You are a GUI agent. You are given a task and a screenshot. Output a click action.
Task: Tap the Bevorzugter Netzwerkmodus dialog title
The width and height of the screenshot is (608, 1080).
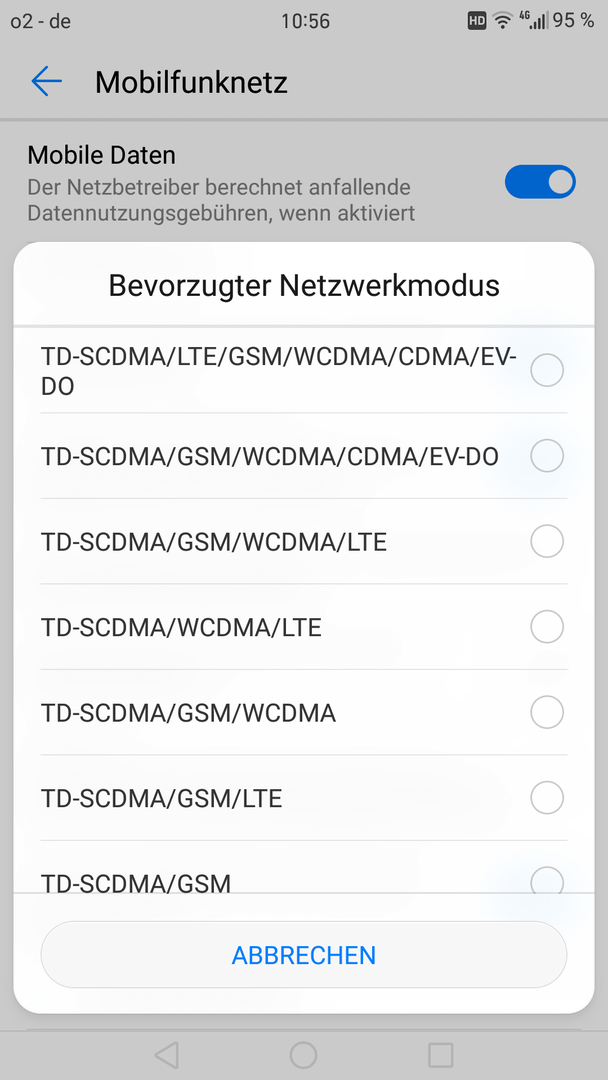304,285
